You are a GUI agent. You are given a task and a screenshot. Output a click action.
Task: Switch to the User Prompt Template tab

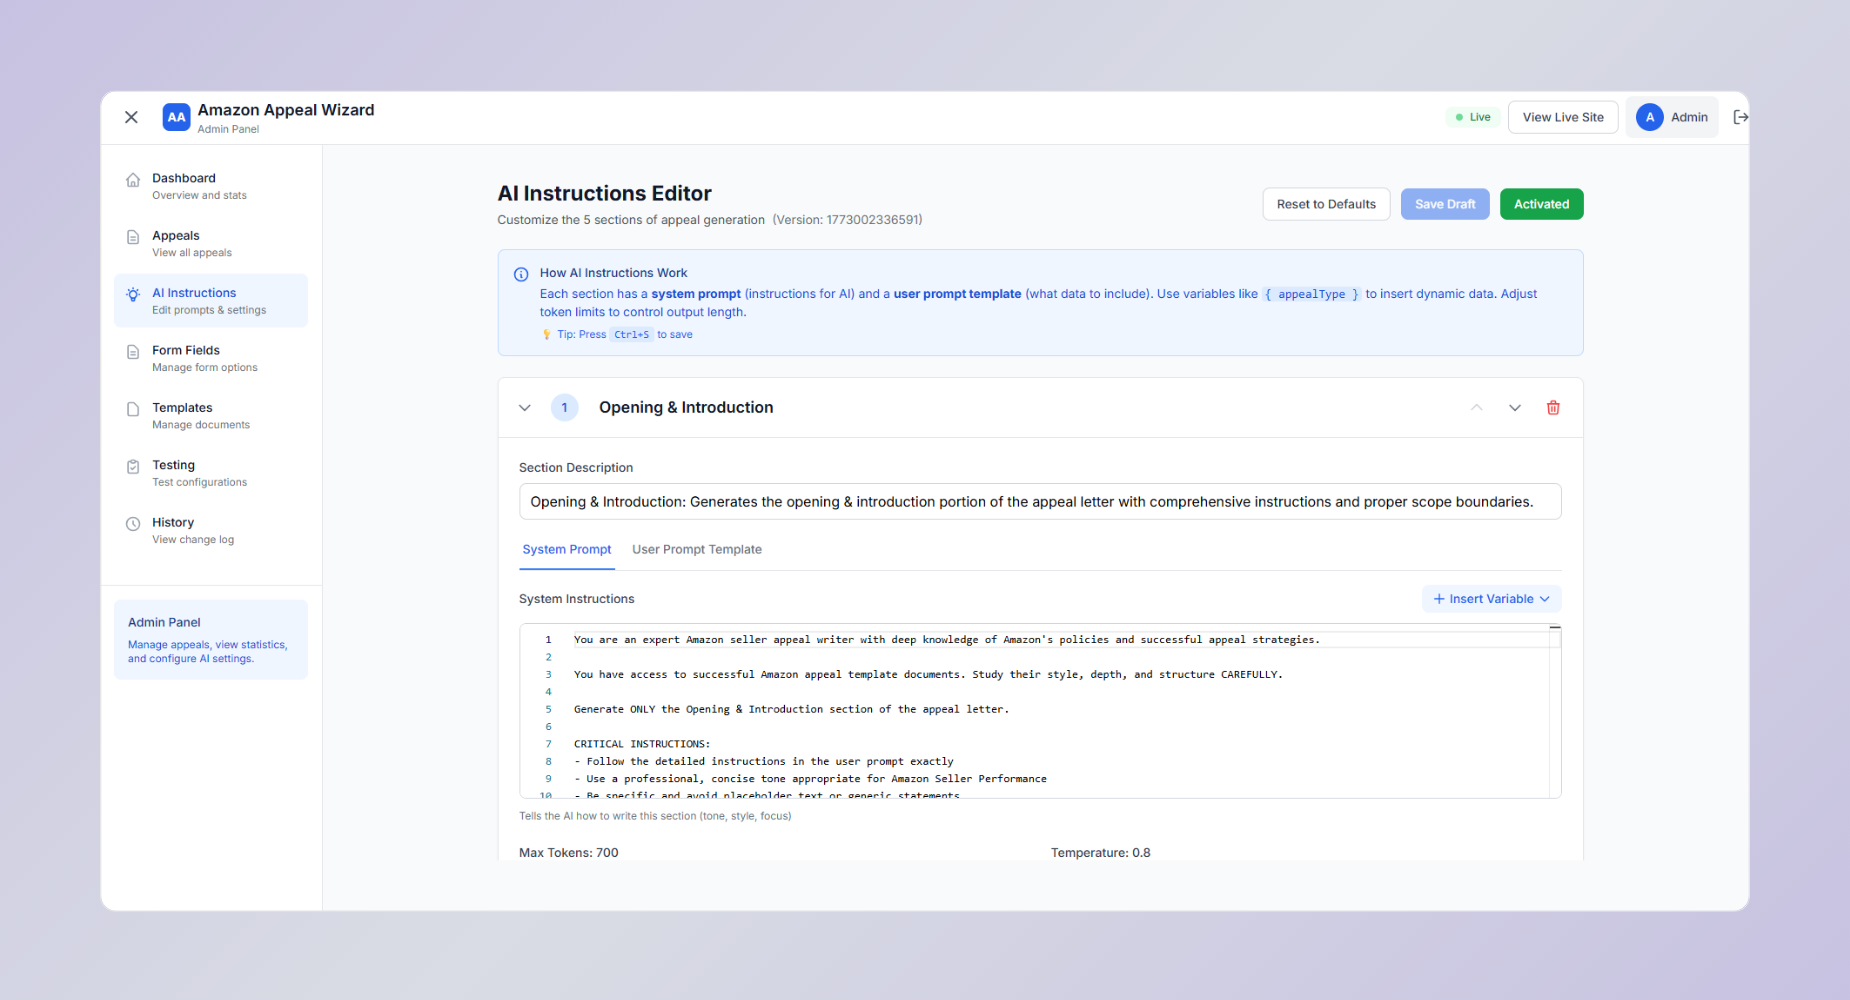coord(697,550)
